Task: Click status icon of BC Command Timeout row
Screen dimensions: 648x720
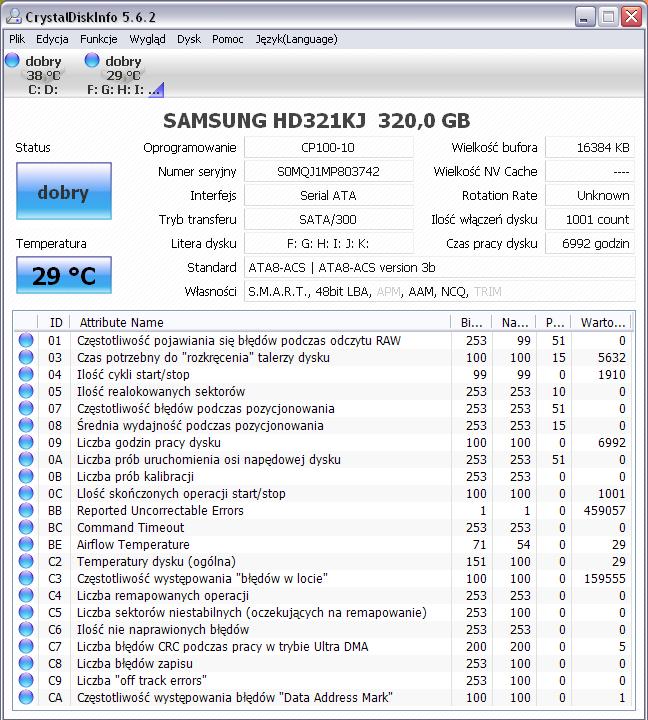Action: [x=26, y=527]
